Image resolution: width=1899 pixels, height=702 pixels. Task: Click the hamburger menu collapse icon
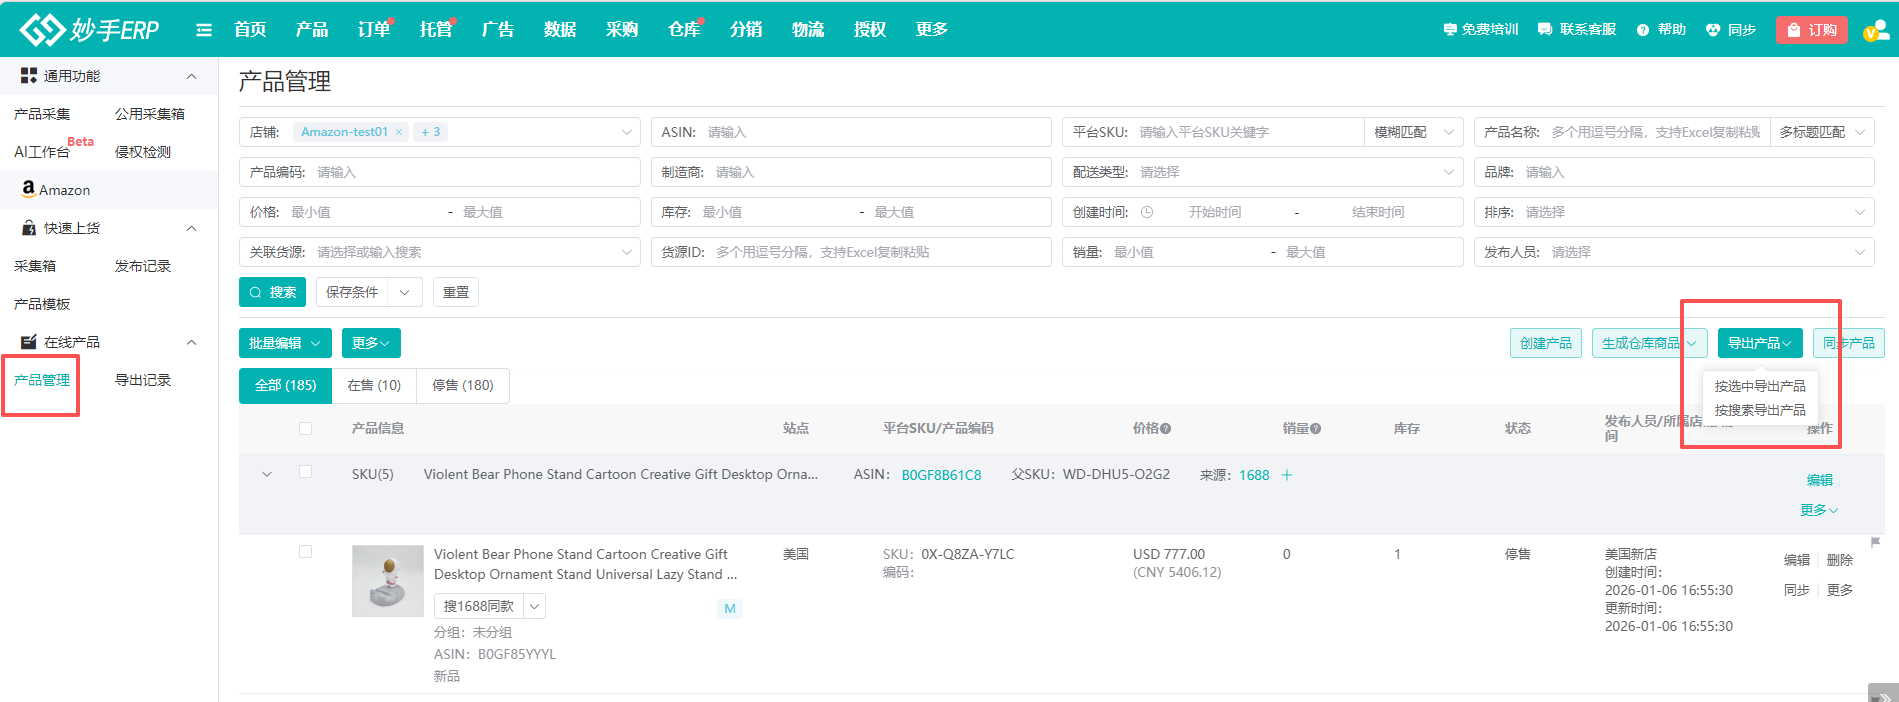[204, 30]
